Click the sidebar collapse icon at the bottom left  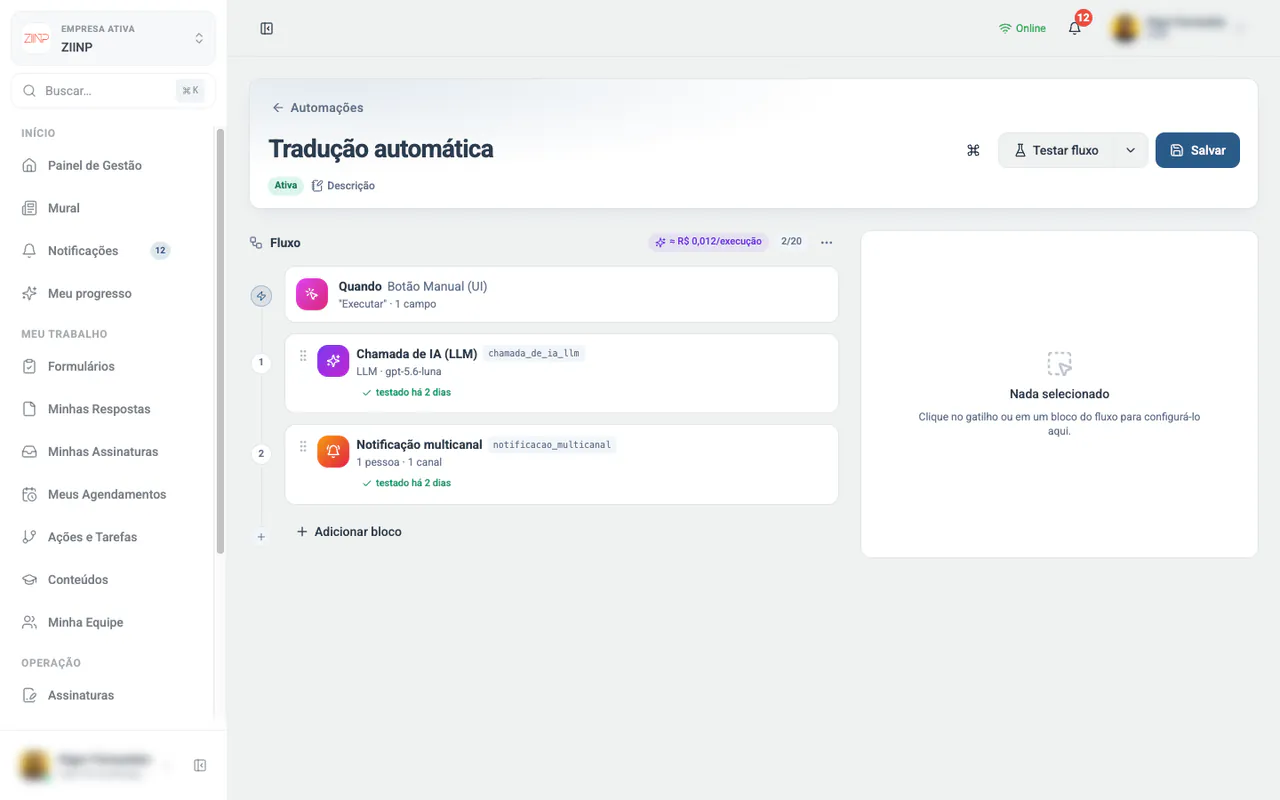click(200, 765)
